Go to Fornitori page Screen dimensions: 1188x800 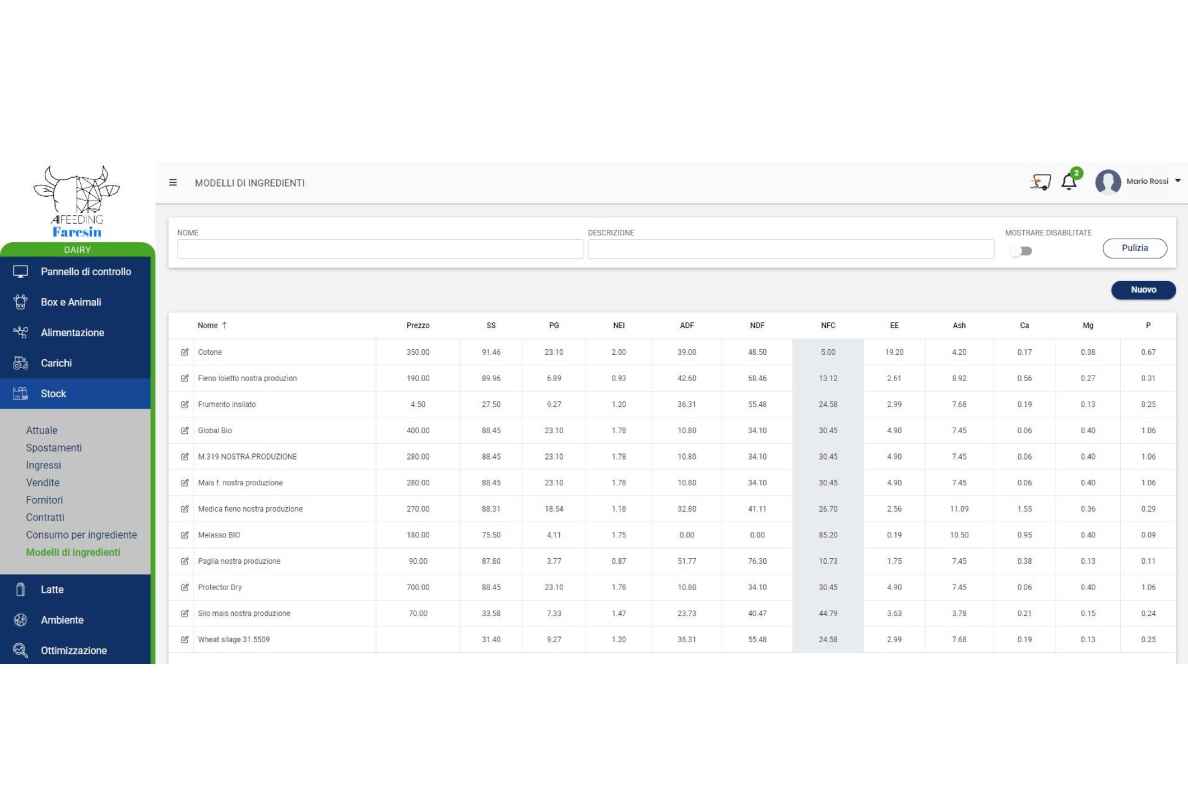44,500
